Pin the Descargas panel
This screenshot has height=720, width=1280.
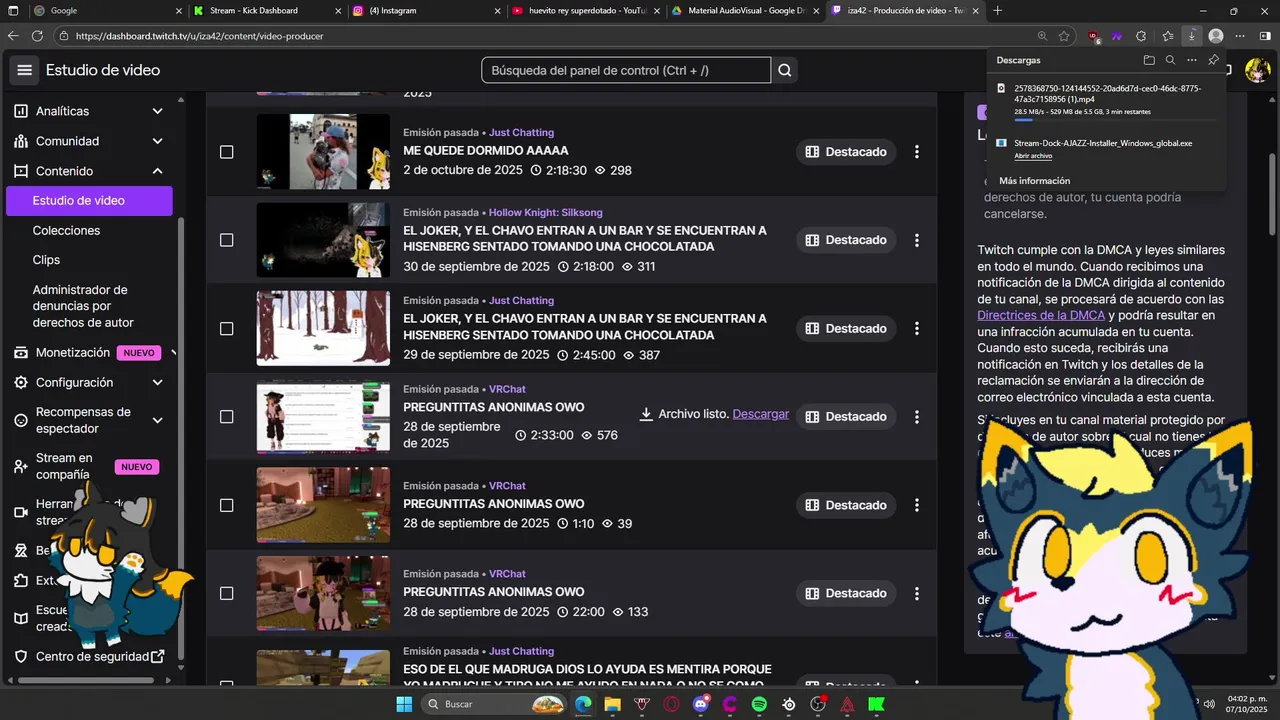point(1213,60)
